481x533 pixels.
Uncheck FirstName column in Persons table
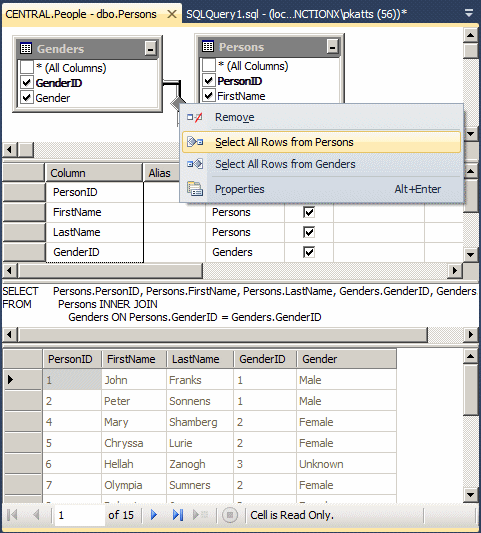tap(208, 96)
